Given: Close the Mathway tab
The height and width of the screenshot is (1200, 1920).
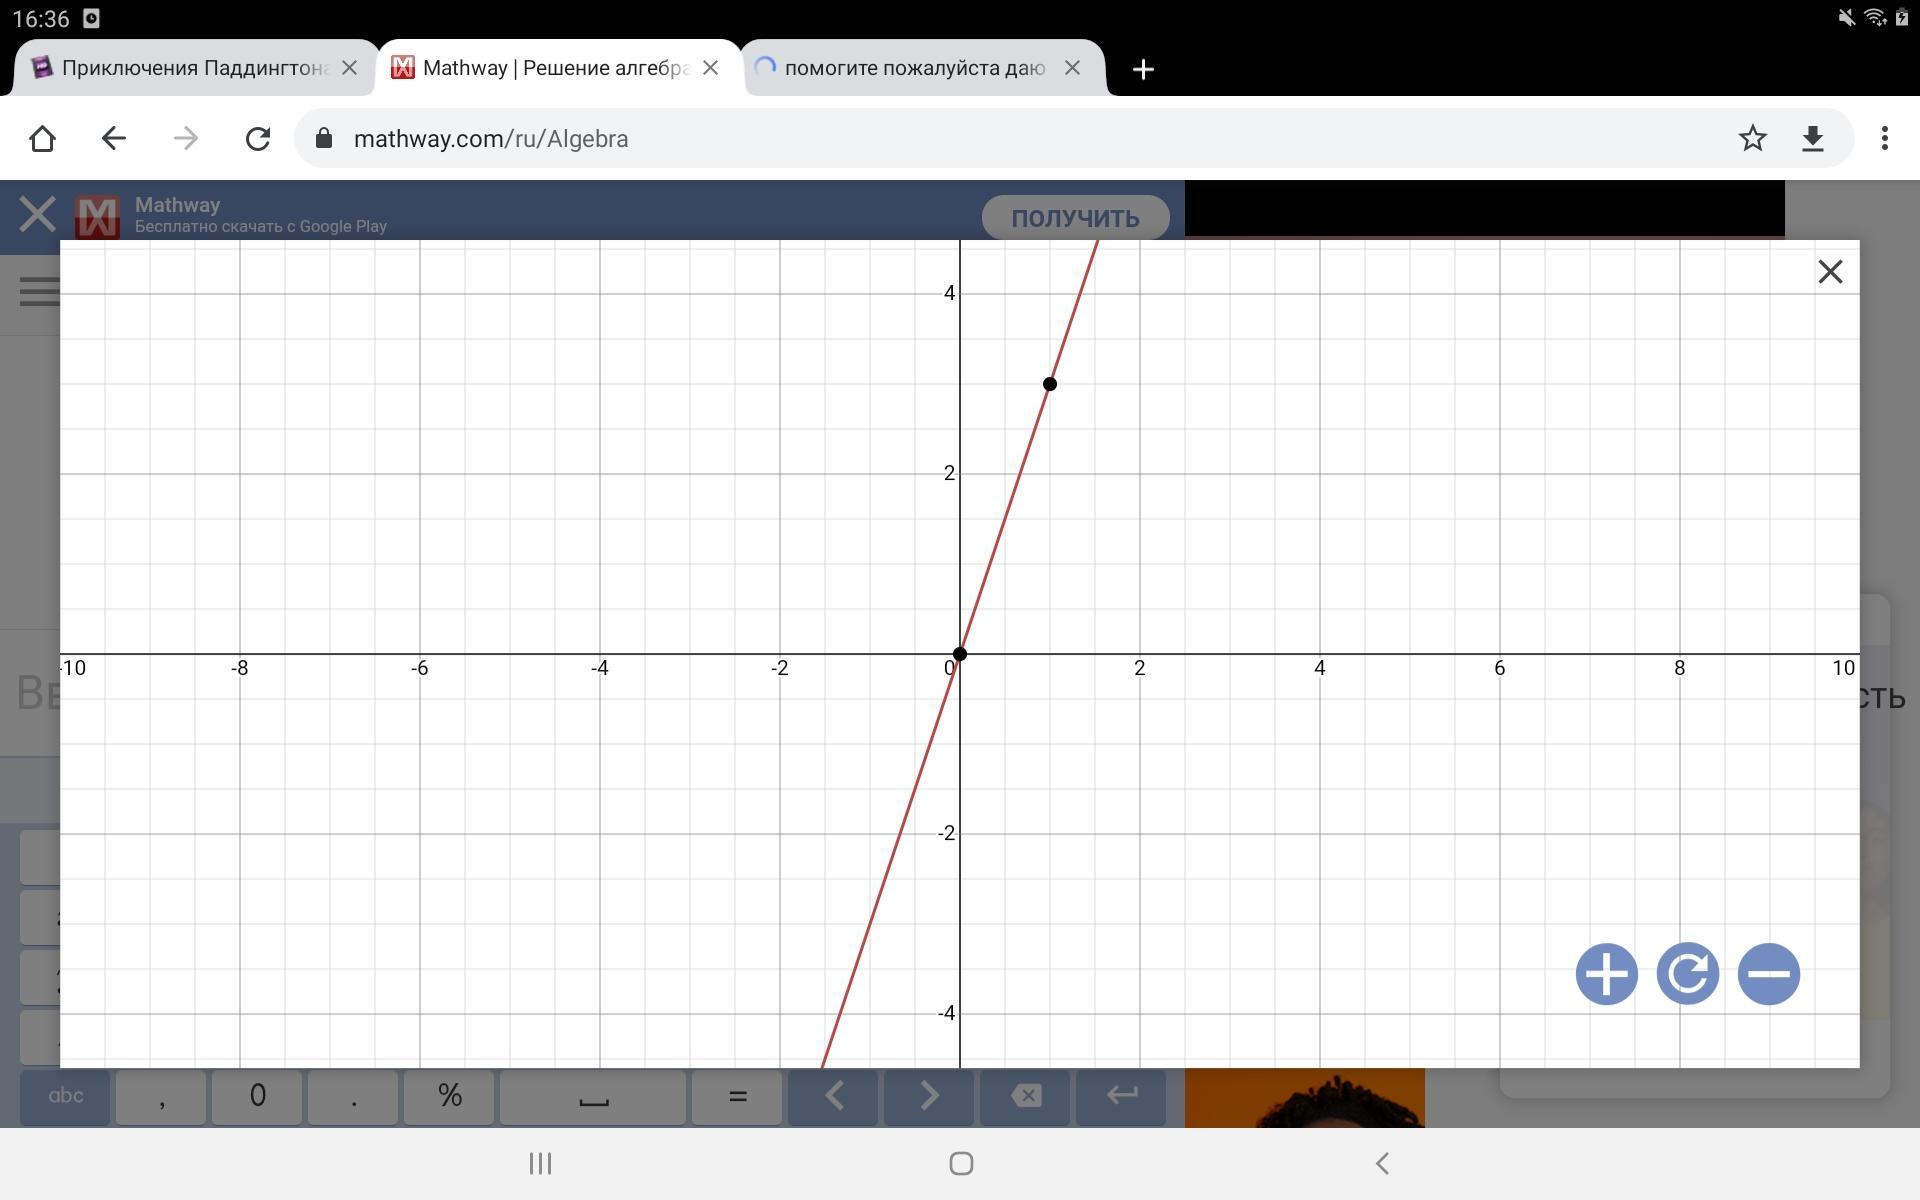Looking at the screenshot, I should coord(710,68).
